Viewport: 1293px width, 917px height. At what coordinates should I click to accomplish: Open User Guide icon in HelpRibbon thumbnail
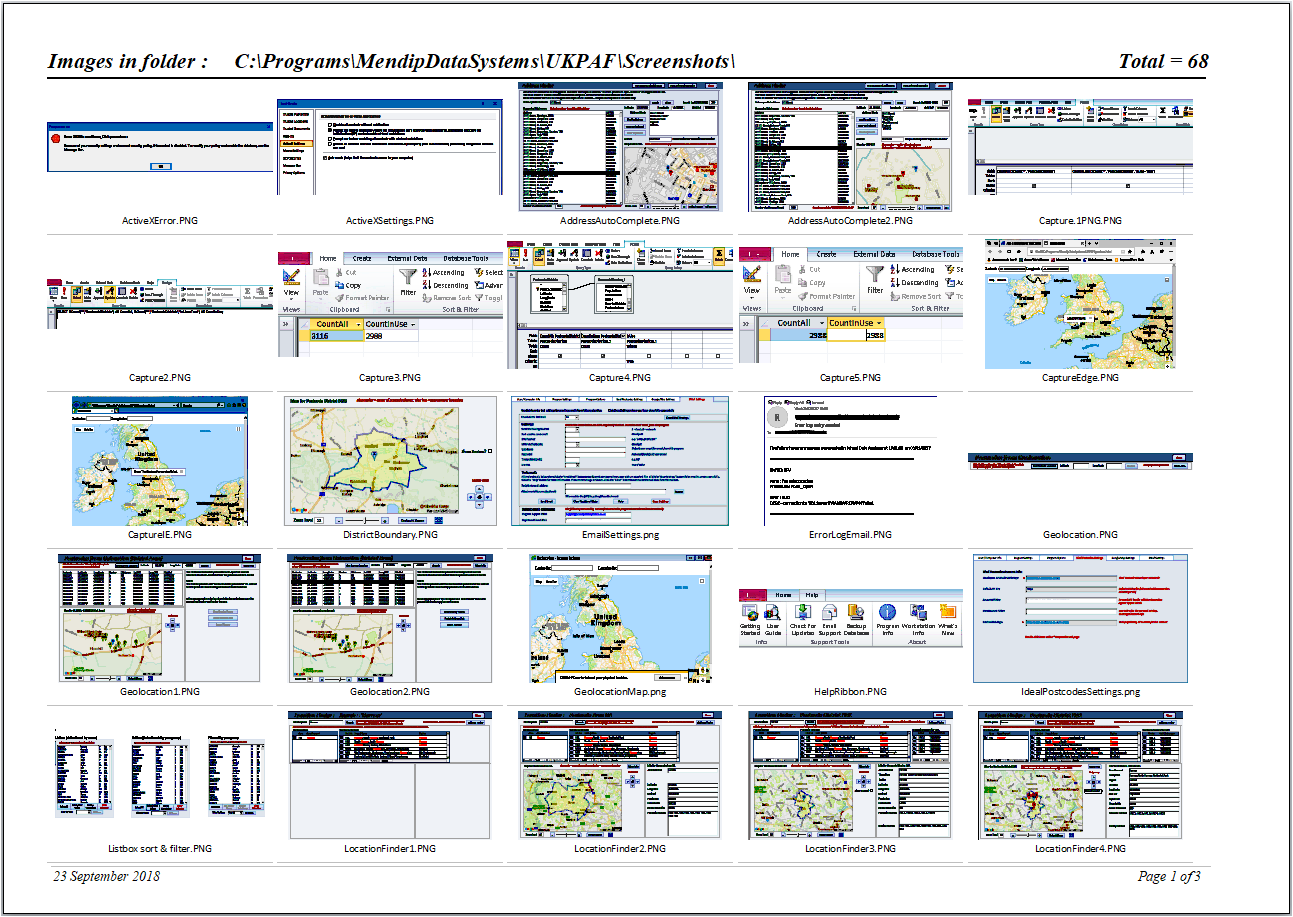773,611
